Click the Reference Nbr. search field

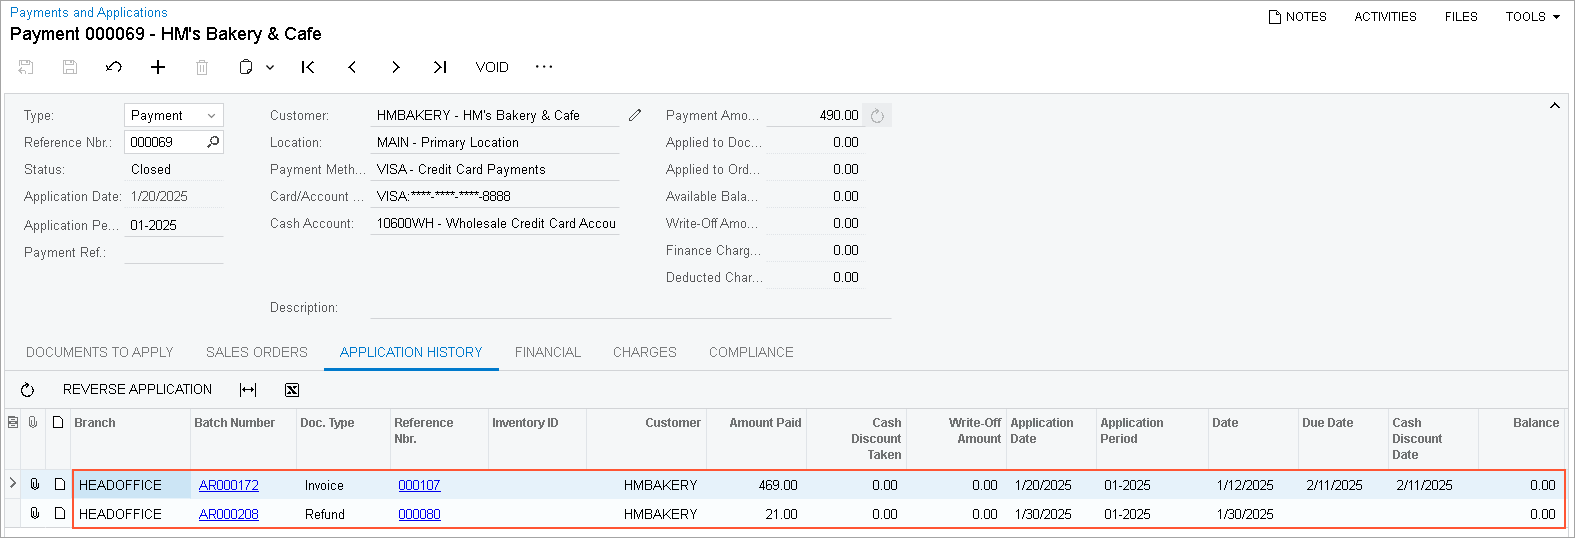pos(165,142)
